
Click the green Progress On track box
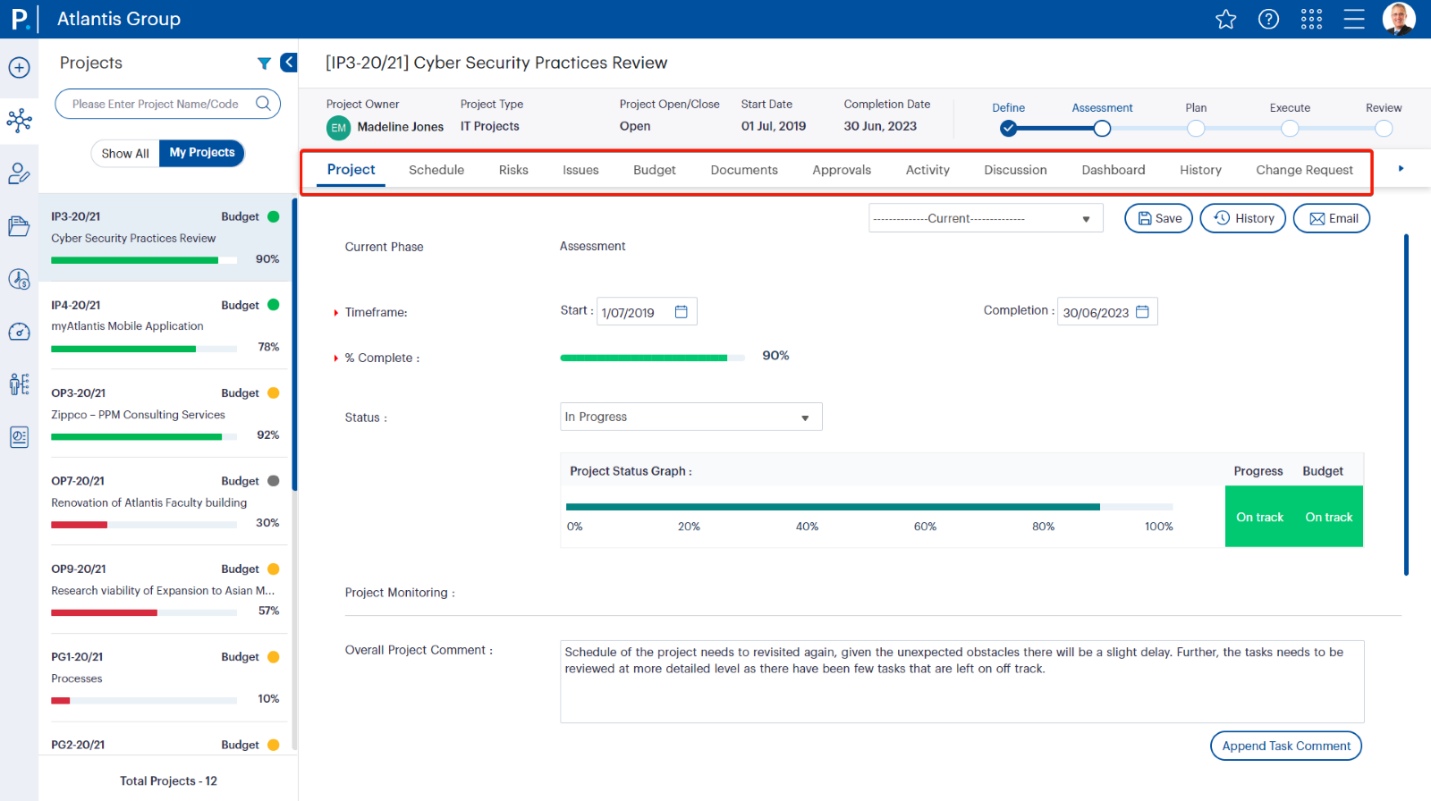tap(1259, 517)
